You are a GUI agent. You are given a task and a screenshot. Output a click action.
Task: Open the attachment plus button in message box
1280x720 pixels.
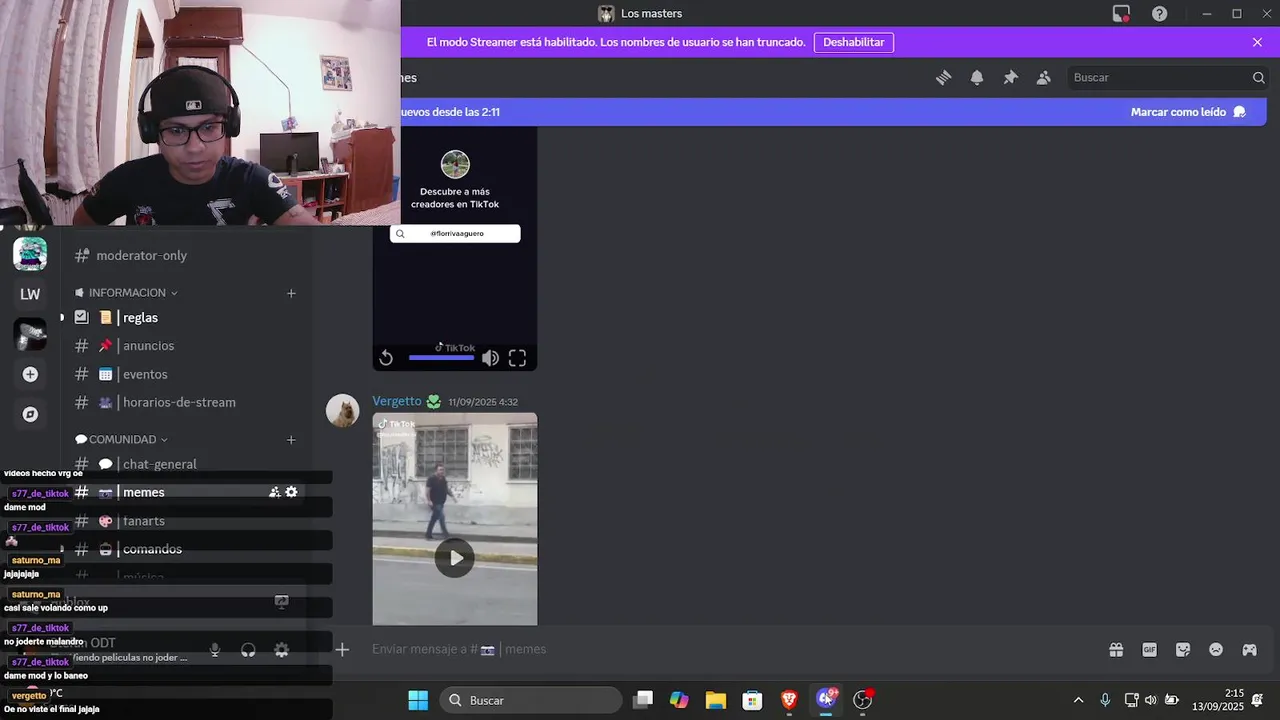[x=342, y=650]
